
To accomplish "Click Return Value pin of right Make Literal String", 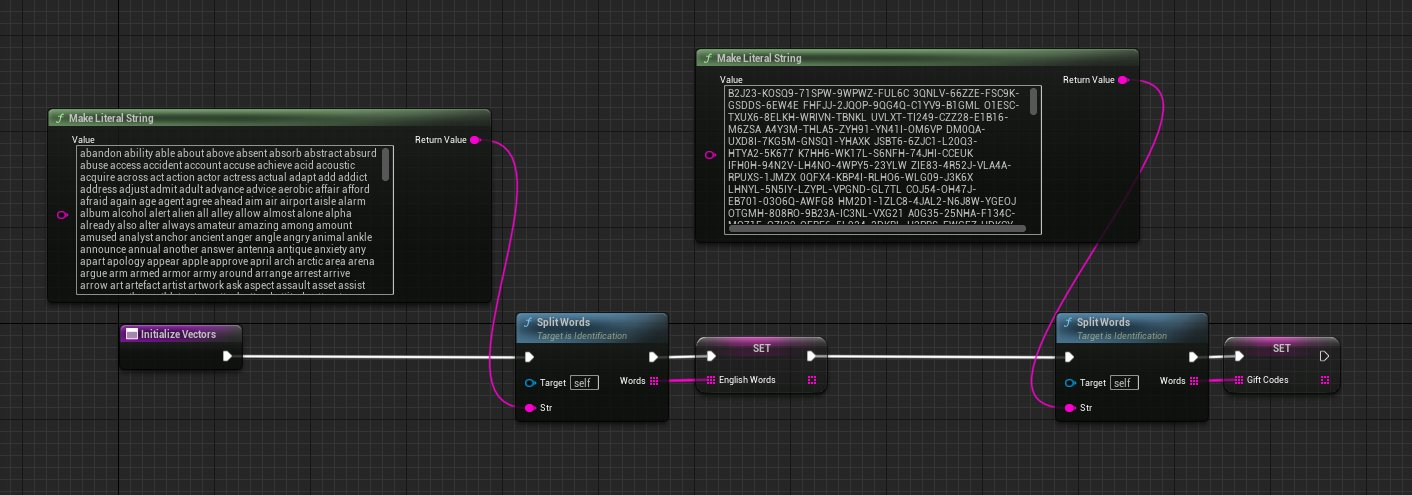I will 1122,80.
